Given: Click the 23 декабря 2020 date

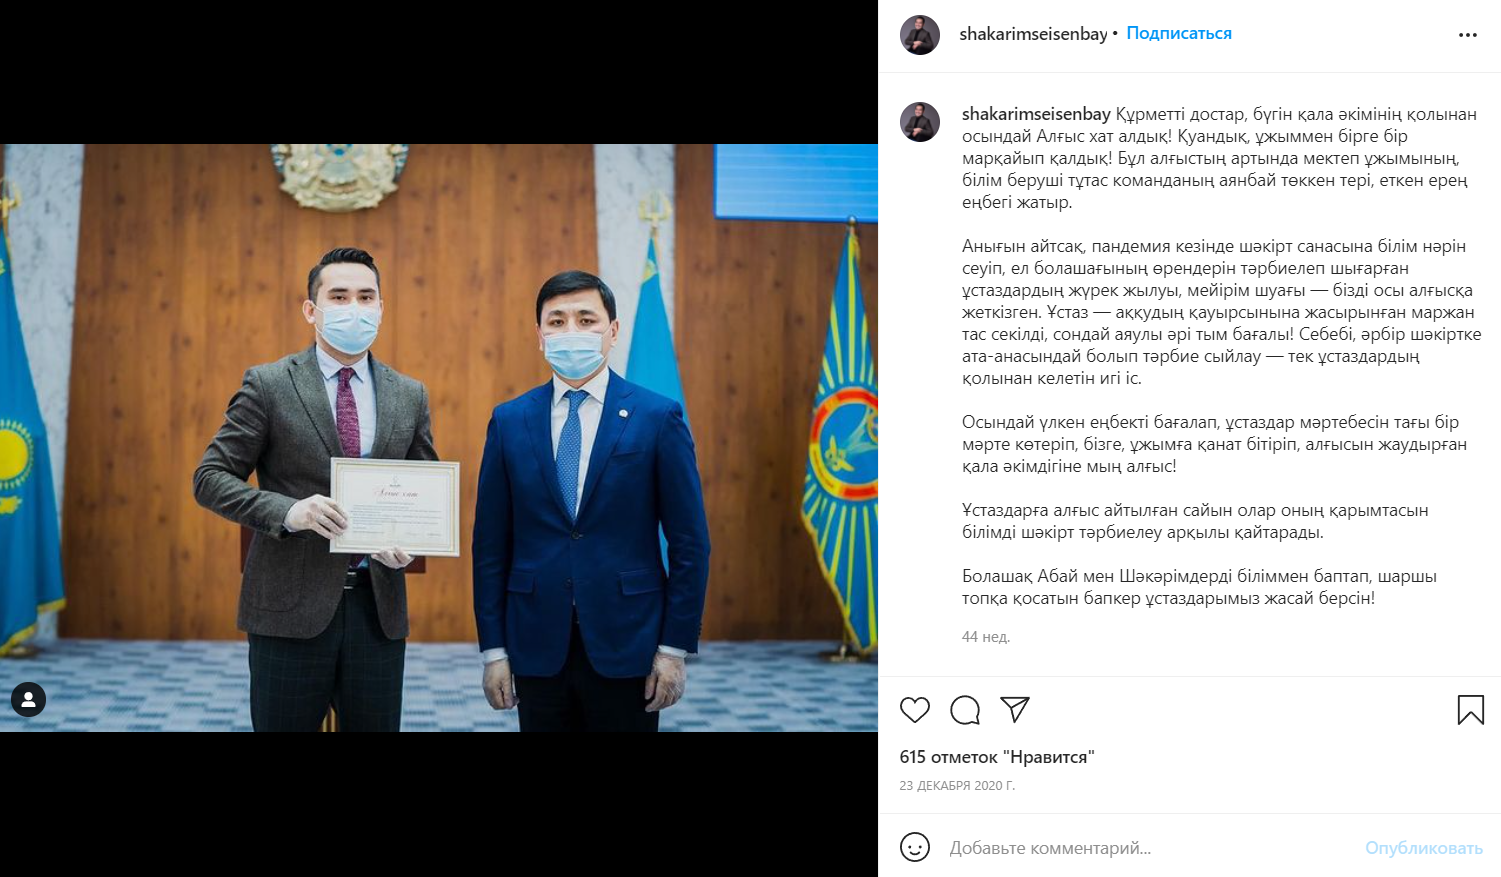Looking at the screenshot, I should [957, 786].
